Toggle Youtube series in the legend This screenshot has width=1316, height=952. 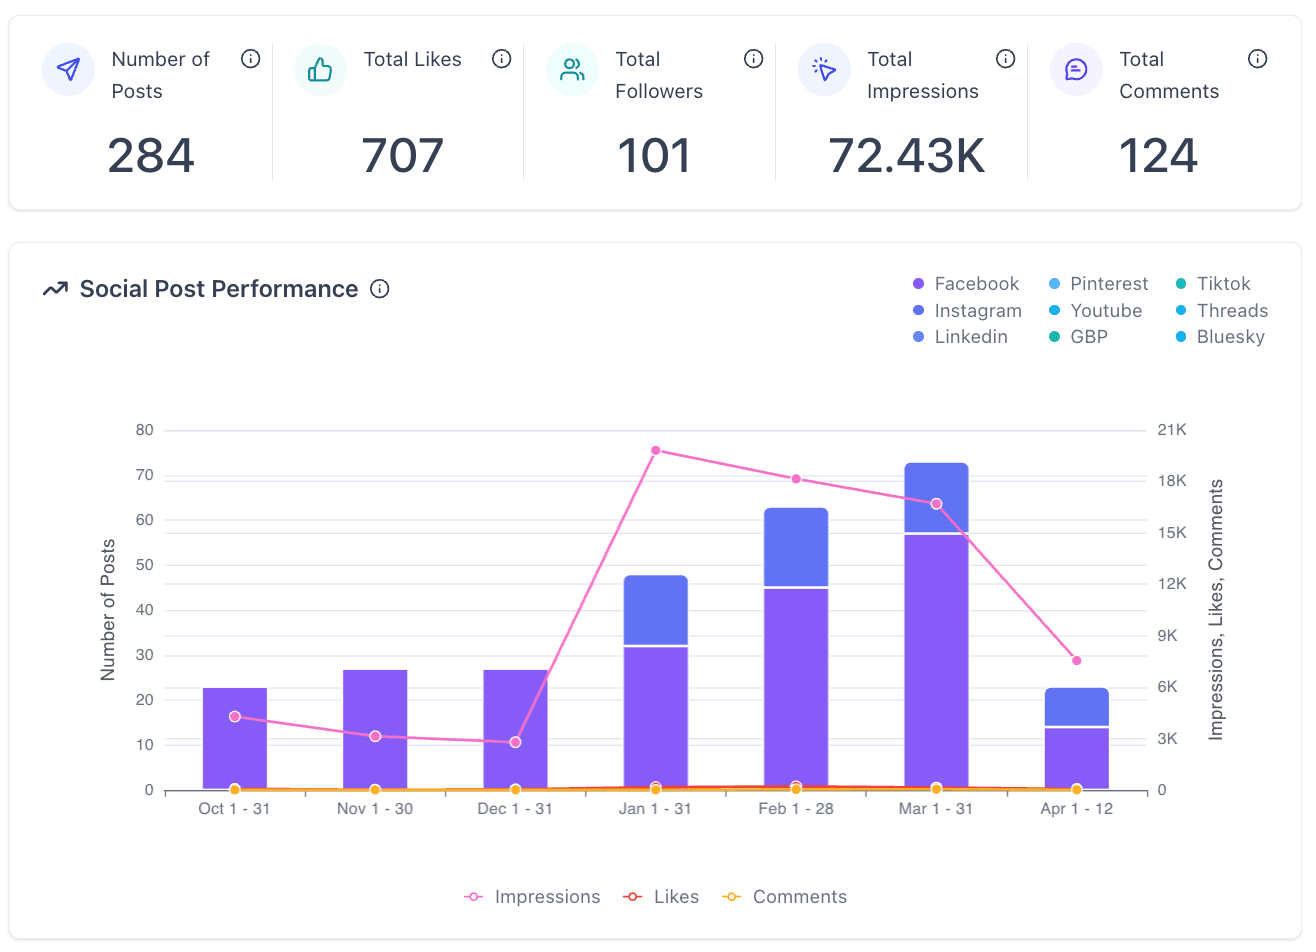point(1095,311)
